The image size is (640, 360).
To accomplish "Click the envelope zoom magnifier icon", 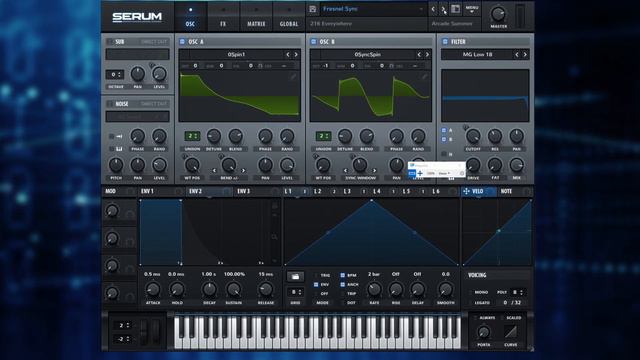I will tap(275, 237).
